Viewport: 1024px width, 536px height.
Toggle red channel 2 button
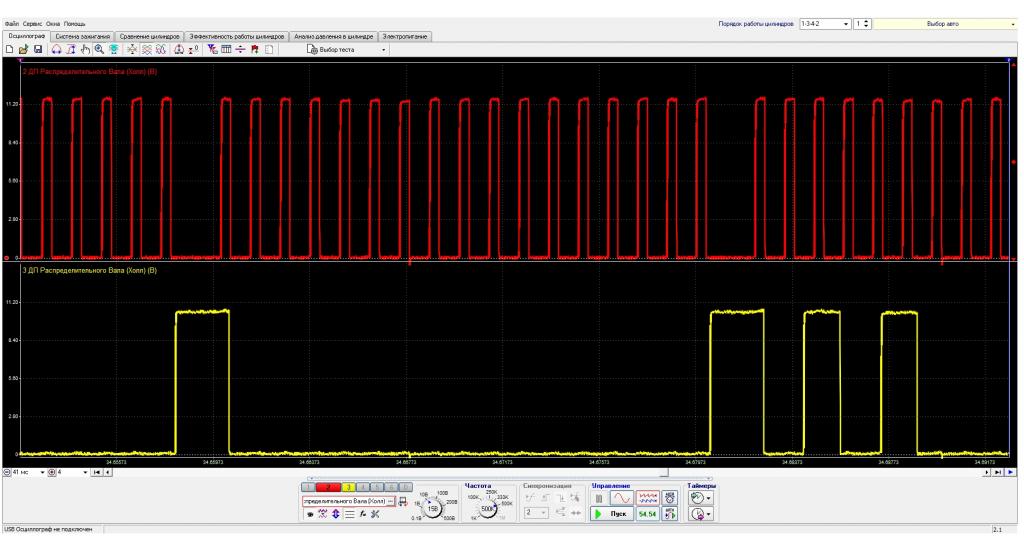click(x=328, y=487)
